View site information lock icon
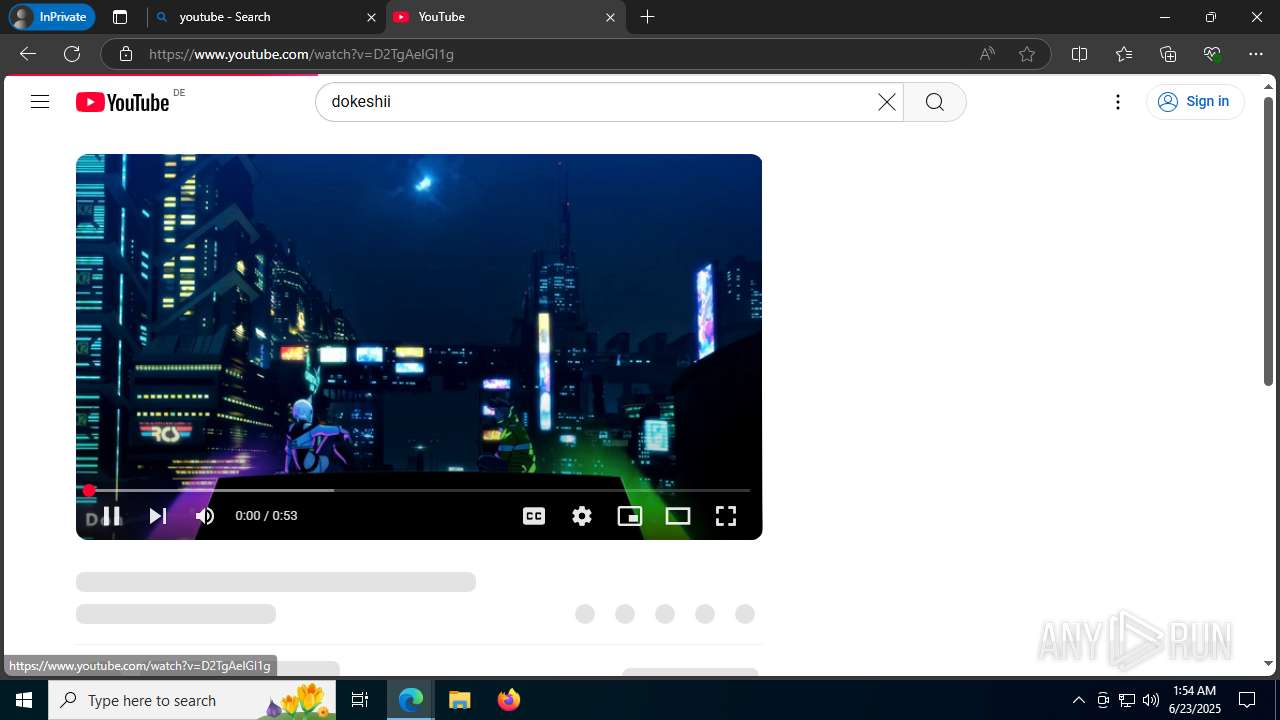The width and height of the screenshot is (1280, 720). [126, 54]
